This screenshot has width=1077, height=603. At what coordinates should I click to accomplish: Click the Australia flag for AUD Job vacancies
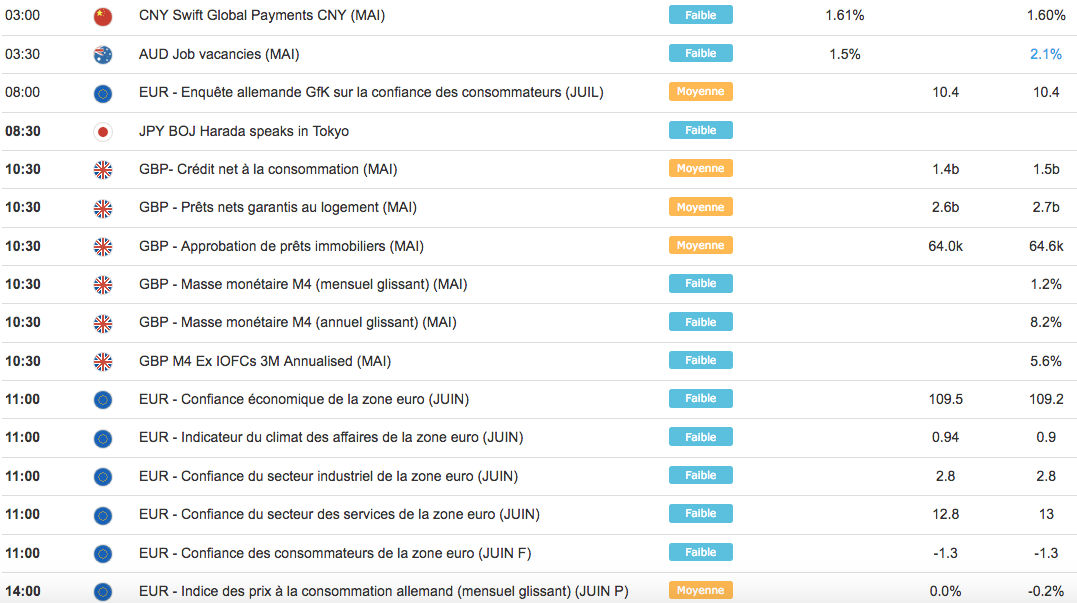pyautogui.click(x=102, y=55)
